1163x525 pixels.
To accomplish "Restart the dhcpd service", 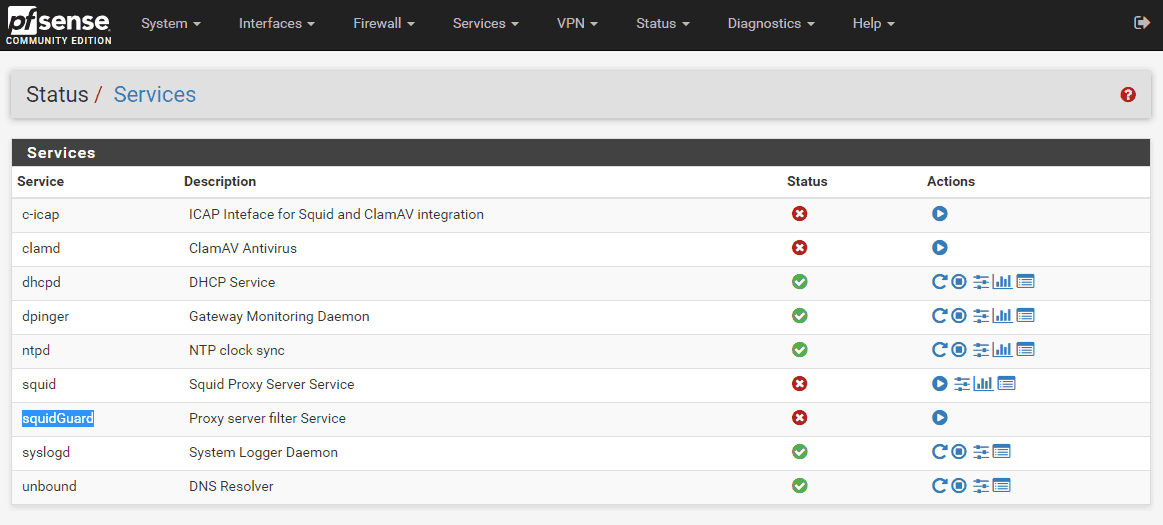I will click(939, 282).
